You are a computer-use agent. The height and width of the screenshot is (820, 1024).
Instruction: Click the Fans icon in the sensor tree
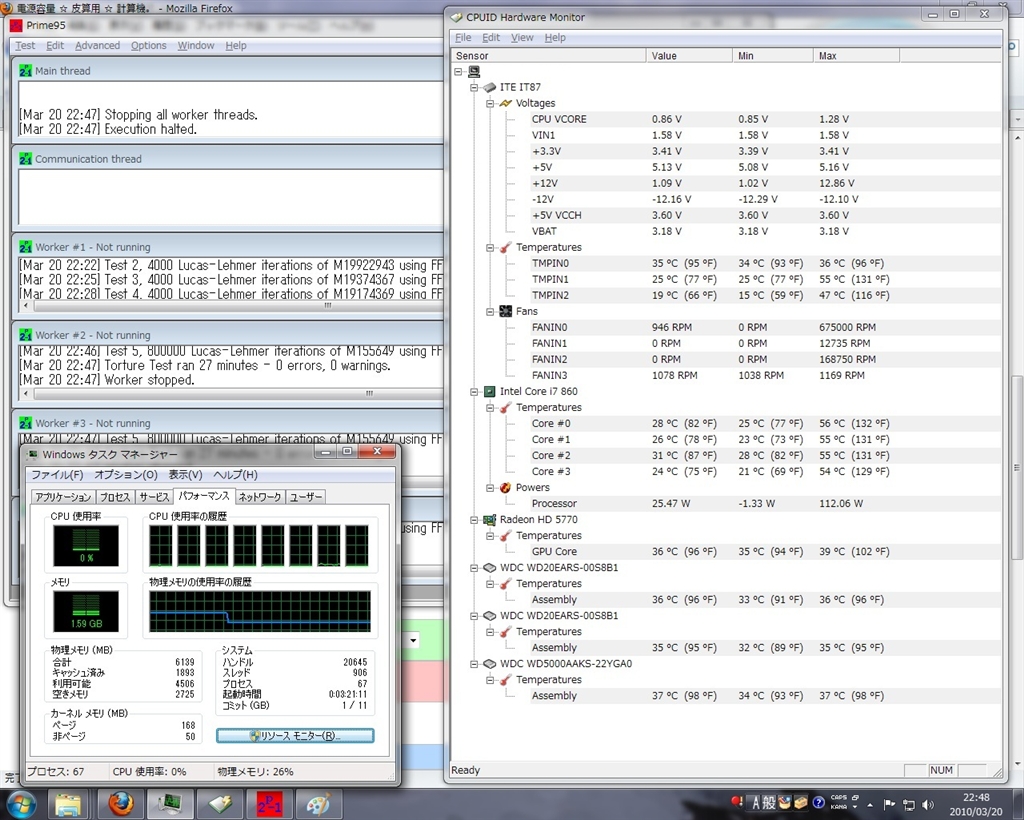(506, 311)
